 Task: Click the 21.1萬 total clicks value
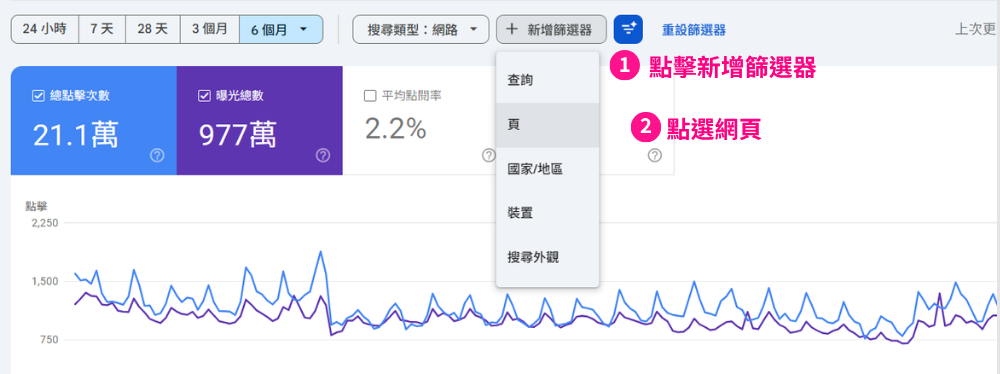75,135
